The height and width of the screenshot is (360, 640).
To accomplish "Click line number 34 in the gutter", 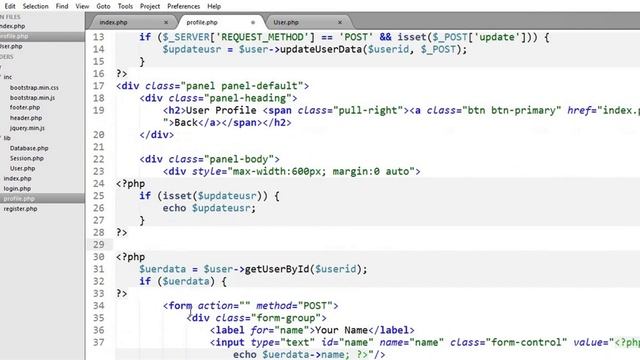I will tap(98, 306).
